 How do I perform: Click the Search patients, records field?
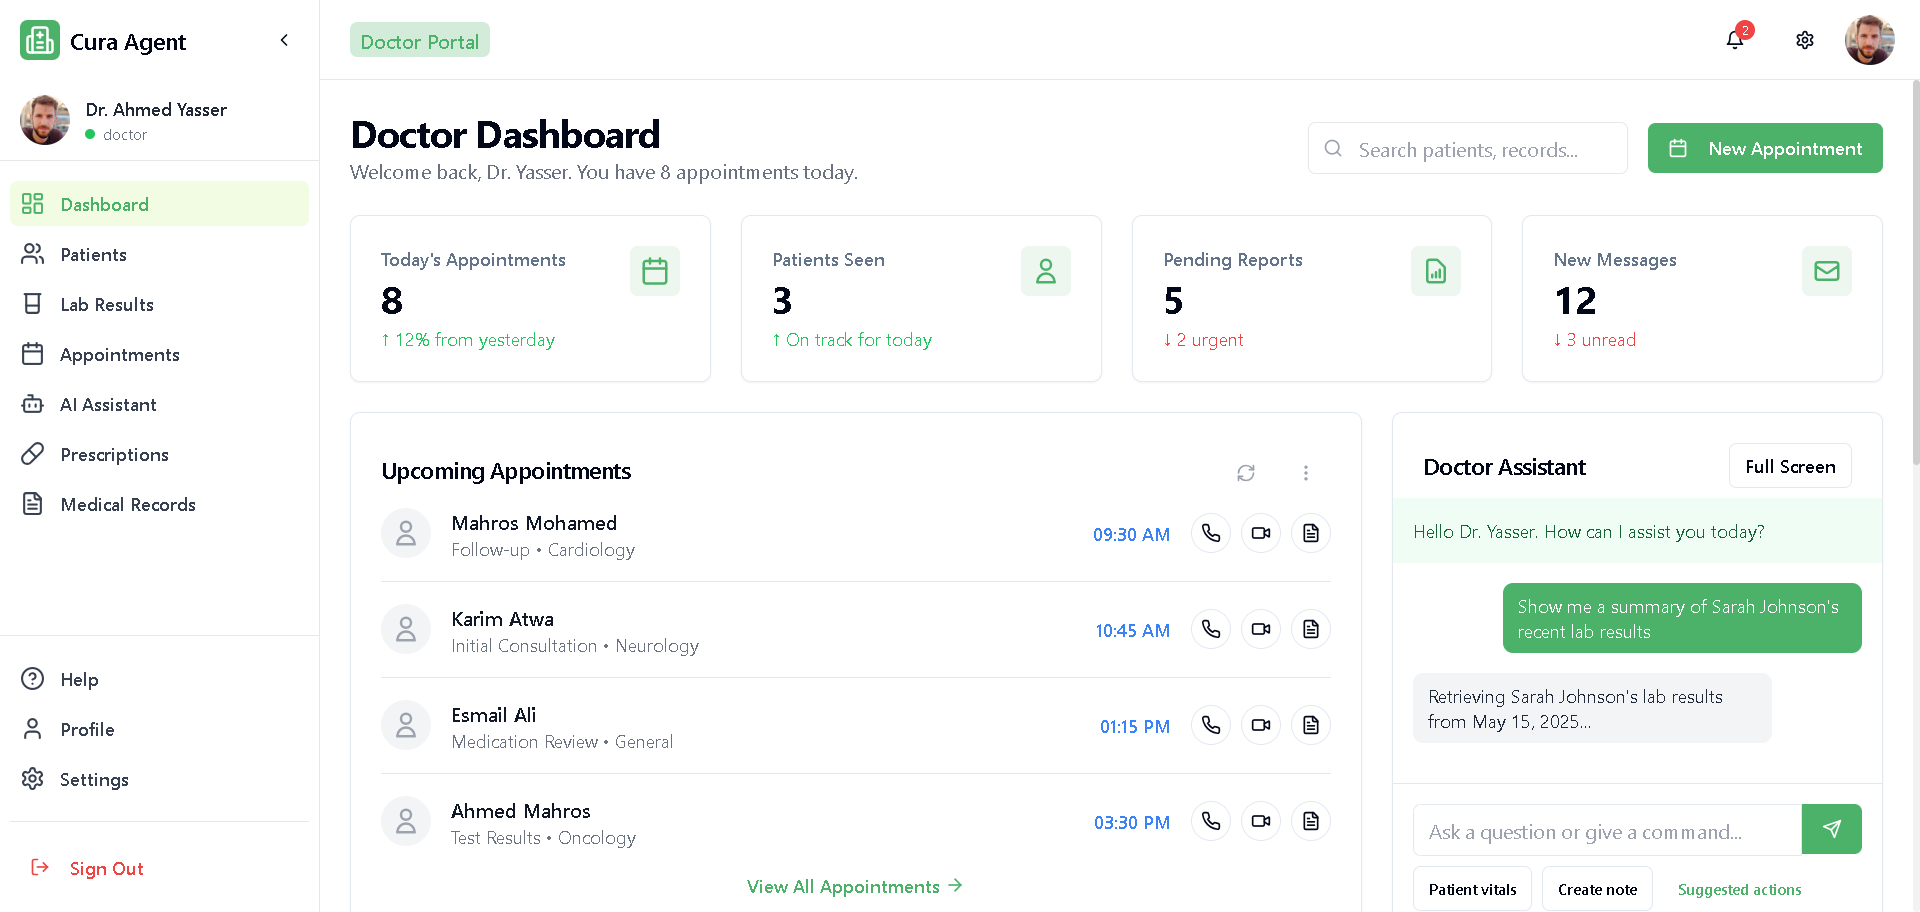(x=1467, y=149)
